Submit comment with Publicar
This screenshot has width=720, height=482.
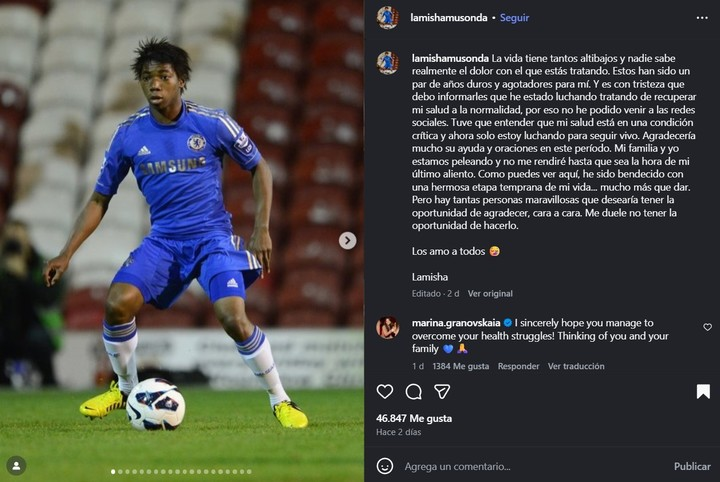point(692,466)
